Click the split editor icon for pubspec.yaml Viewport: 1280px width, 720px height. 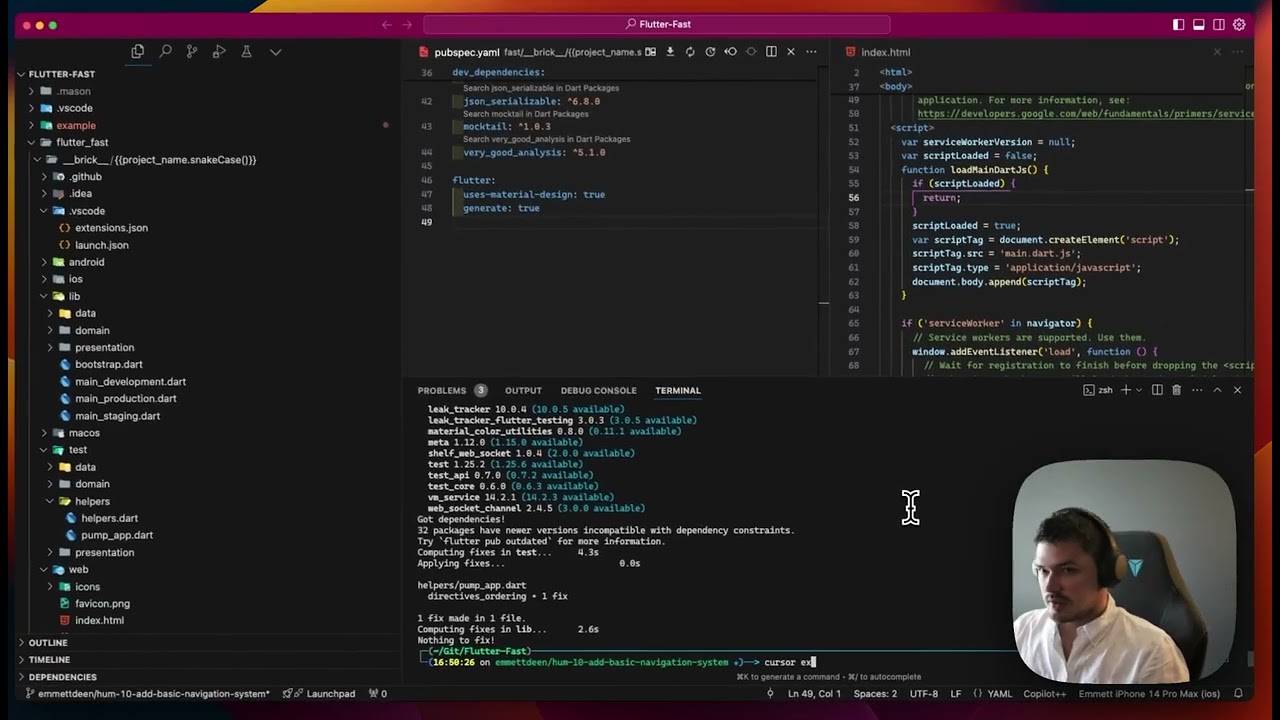click(x=771, y=52)
